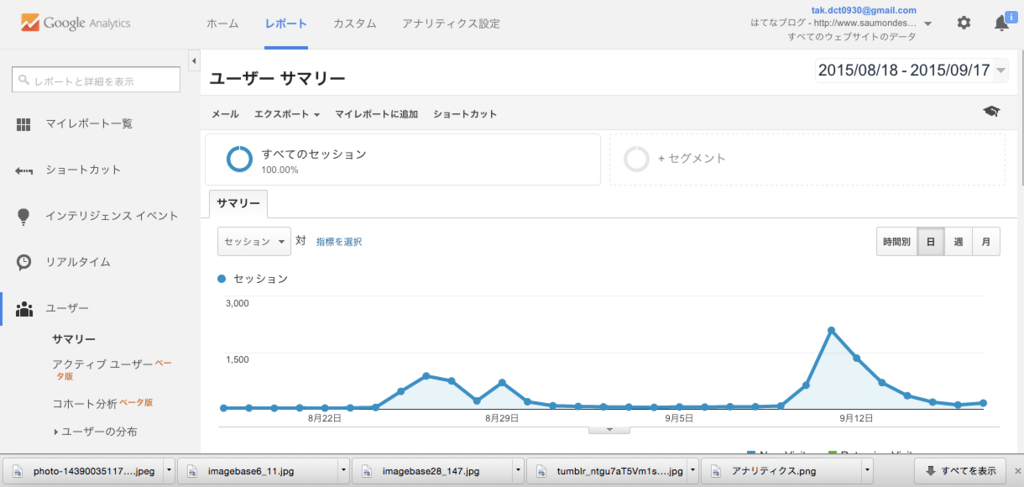Open menu arrow for imagebase6_11.jpg download

(343, 470)
